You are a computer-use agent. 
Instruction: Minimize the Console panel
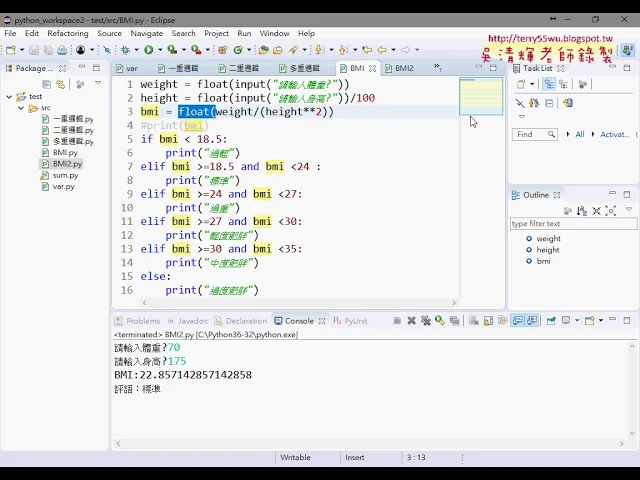pos(612,320)
